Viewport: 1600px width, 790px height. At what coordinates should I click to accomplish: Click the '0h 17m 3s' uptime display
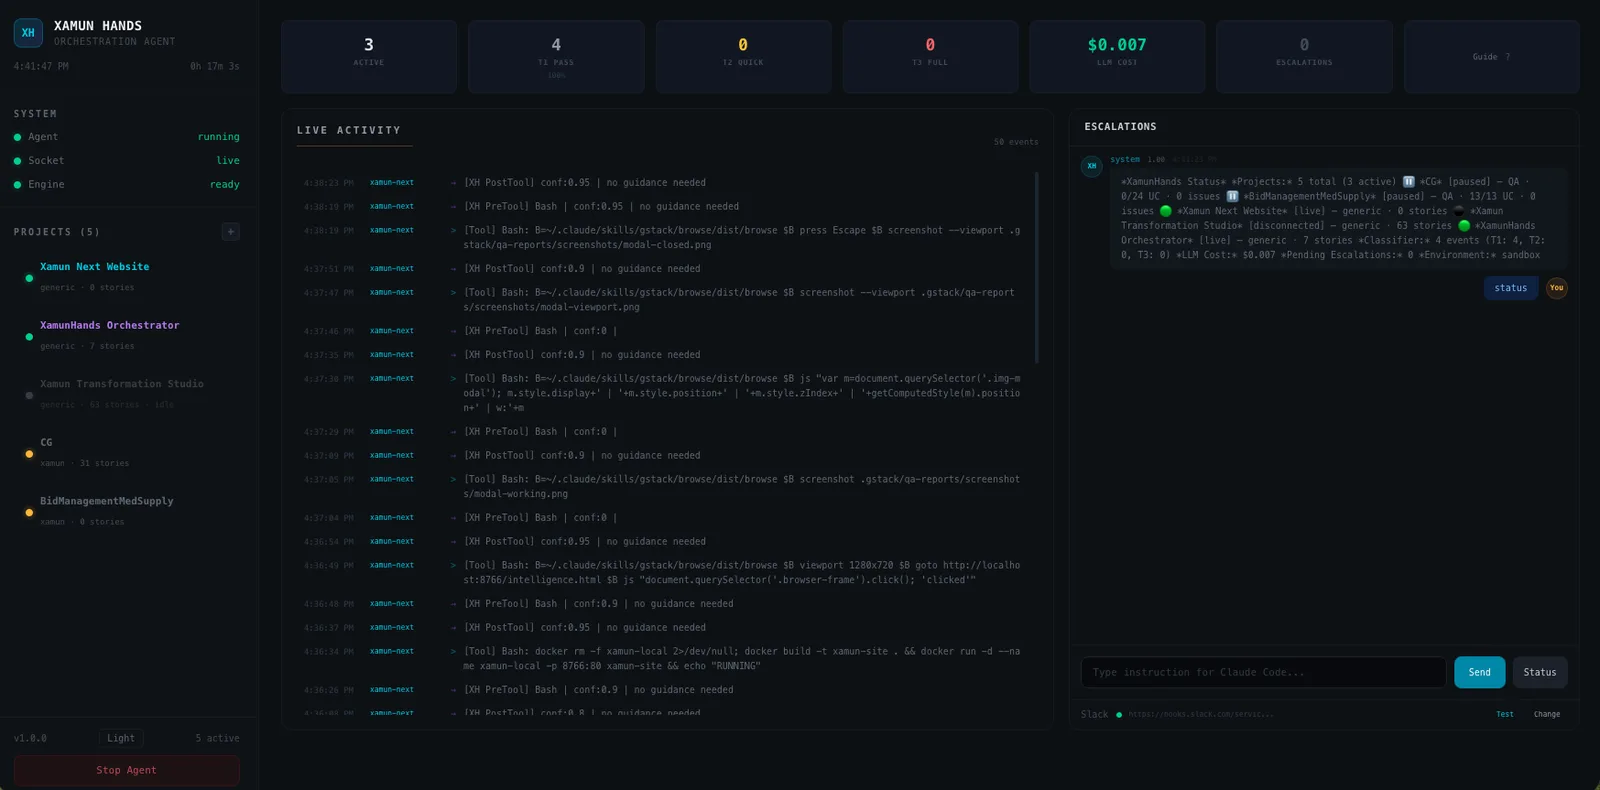click(215, 66)
